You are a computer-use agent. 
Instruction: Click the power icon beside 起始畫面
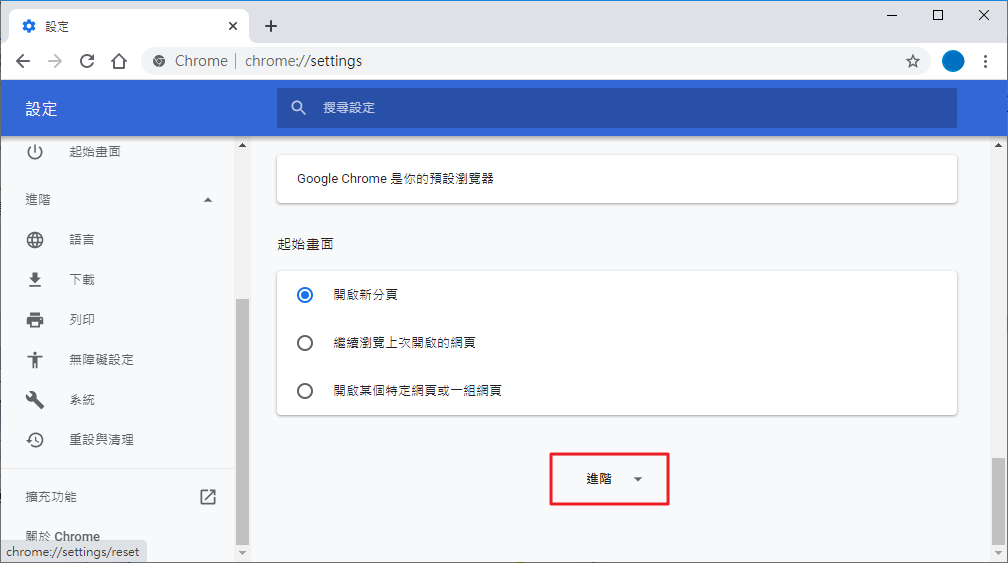point(35,152)
